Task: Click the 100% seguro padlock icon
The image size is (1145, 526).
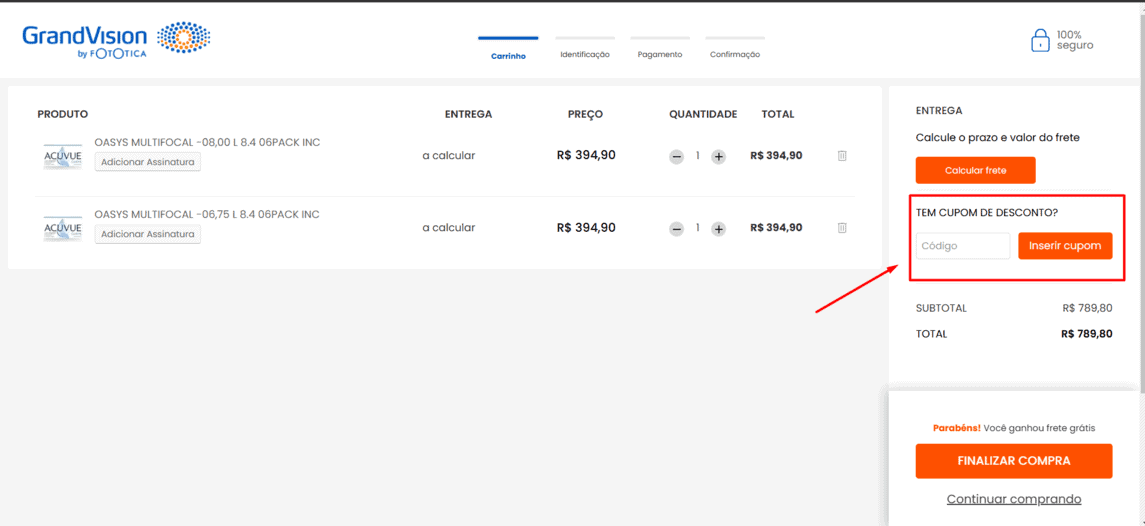Action: point(1039,41)
